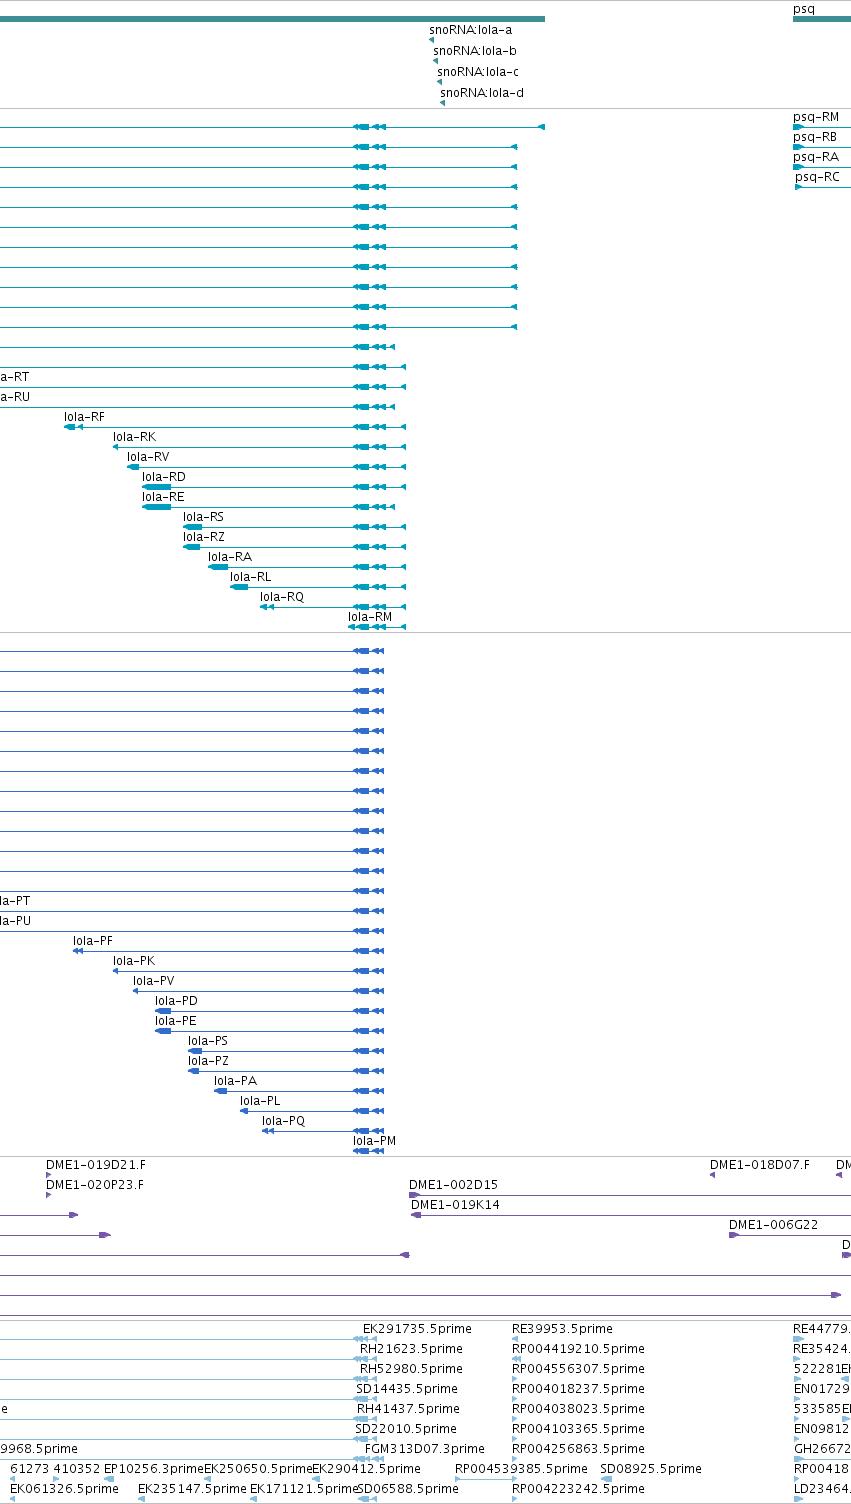Screen dimensions: 851x1504
Task: Click the lola-RM transcript label
Action: pyautogui.click(x=370, y=617)
